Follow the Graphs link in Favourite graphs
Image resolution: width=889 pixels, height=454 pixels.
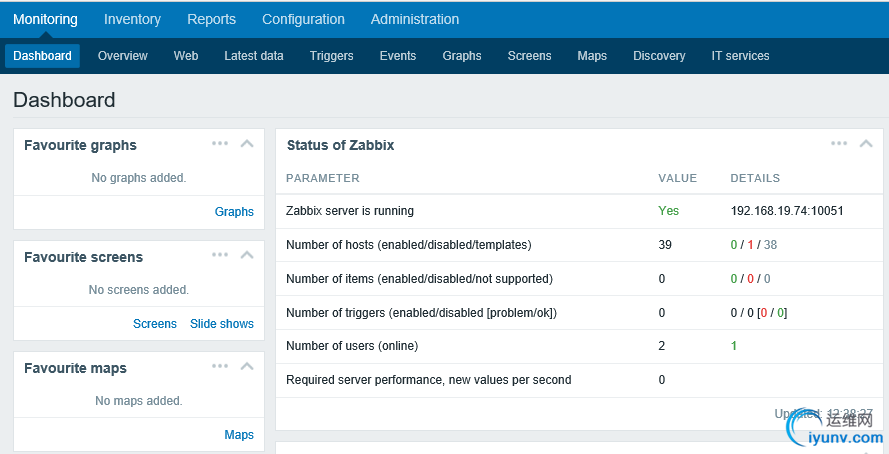click(x=234, y=211)
